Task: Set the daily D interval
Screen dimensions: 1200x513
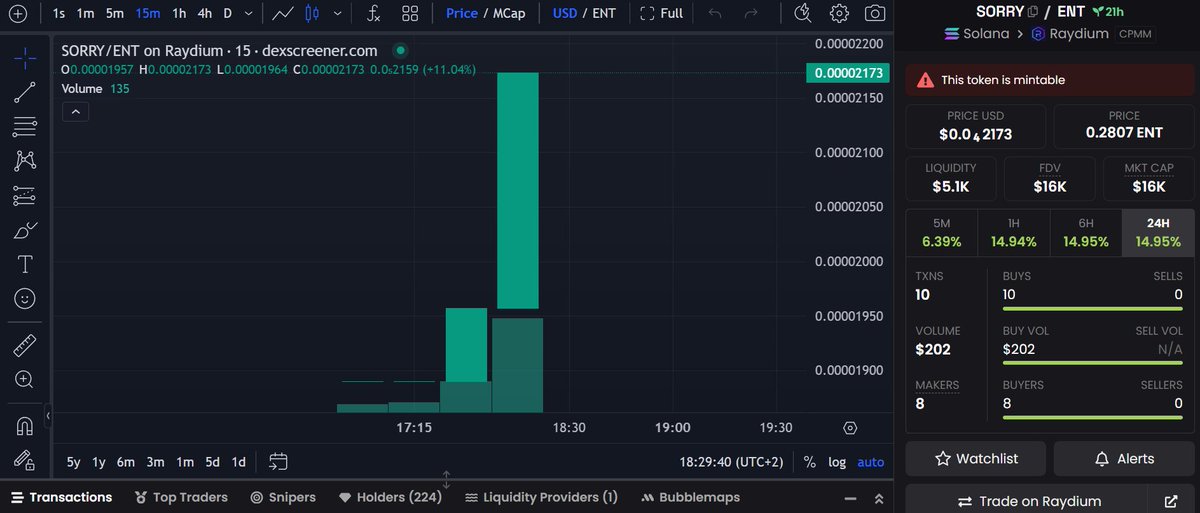Action: (227, 14)
